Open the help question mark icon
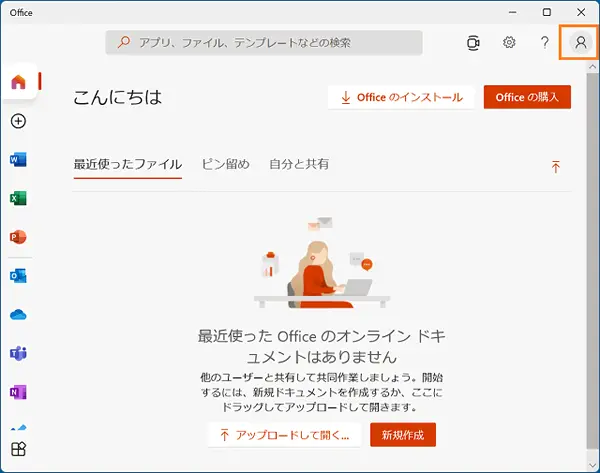This screenshot has height=473, width=600. click(545, 42)
